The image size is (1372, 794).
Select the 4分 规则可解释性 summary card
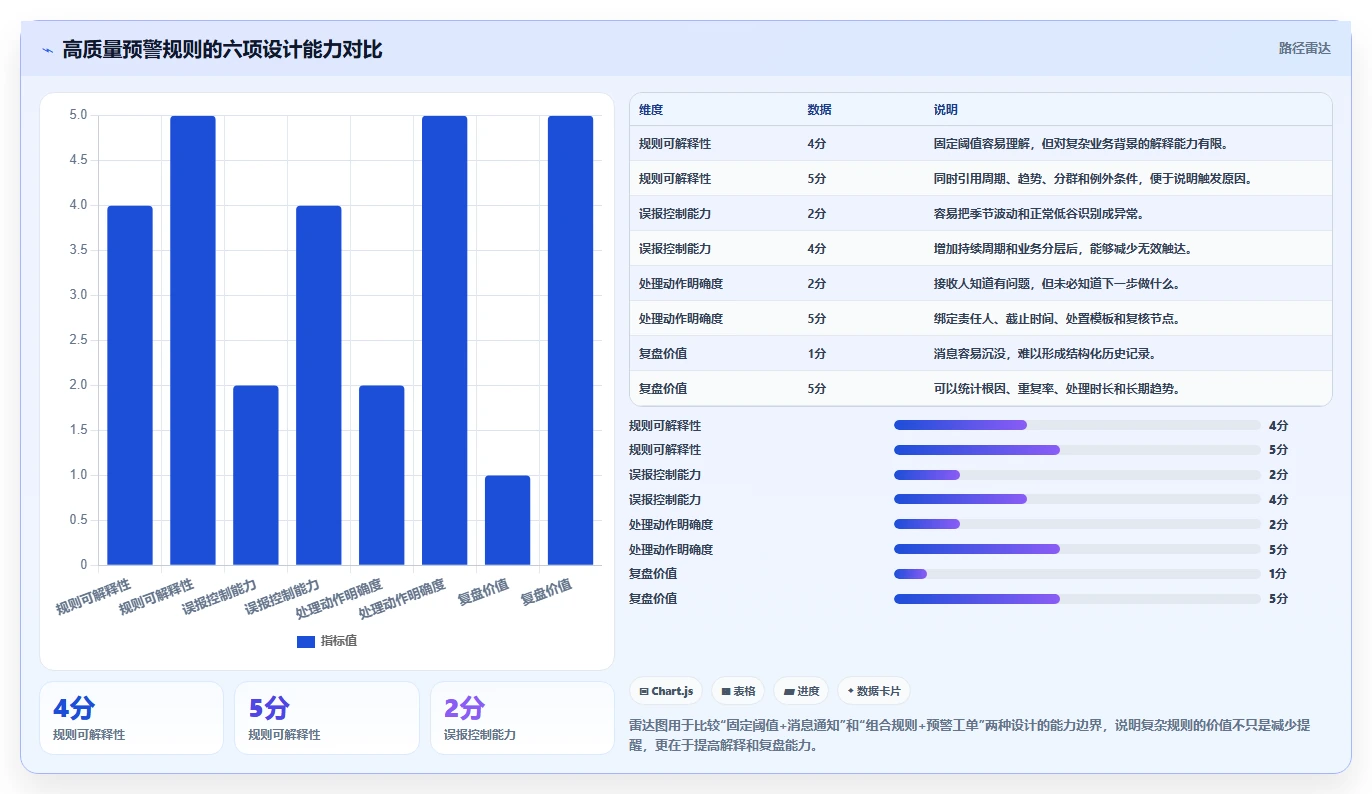[x=131, y=718]
